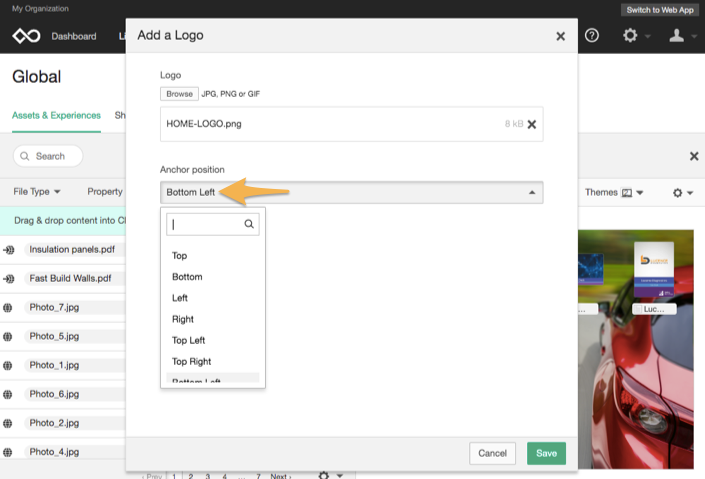The width and height of the screenshot is (705, 479).
Task: Click the icon beside Fast Build Walls.pdf
Action: (9, 279)
